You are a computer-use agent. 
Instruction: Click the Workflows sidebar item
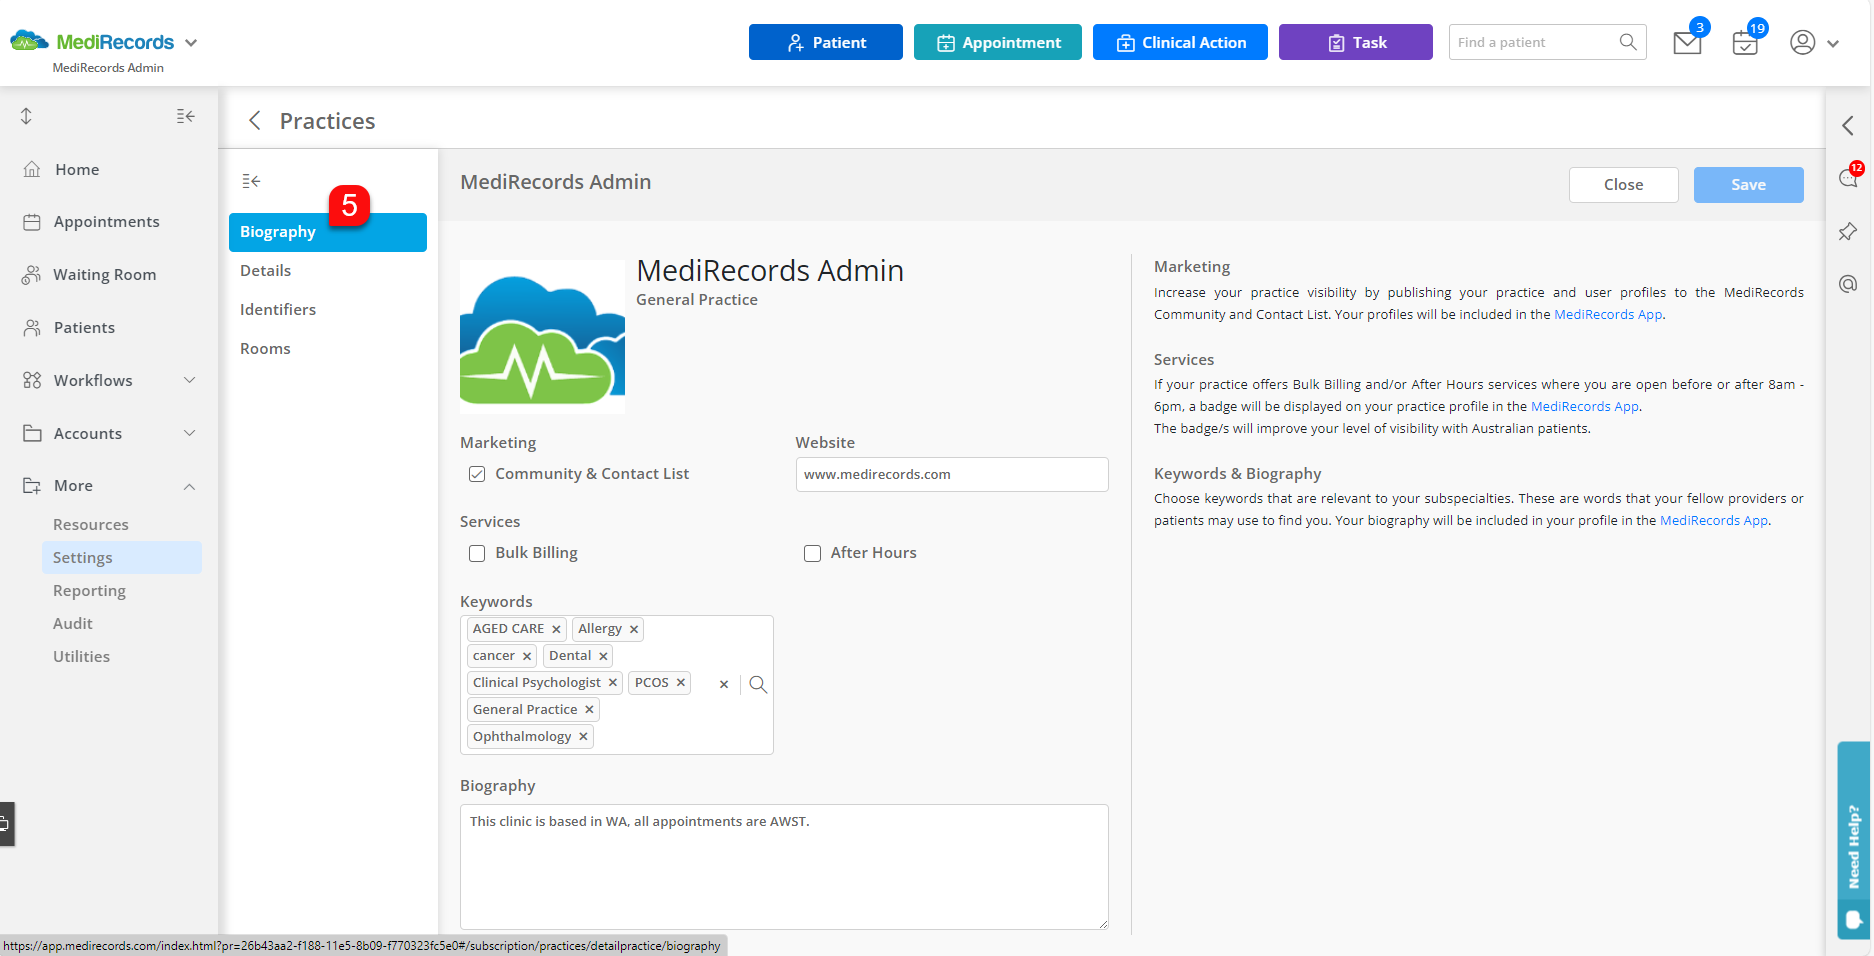(x=93, y=381)
